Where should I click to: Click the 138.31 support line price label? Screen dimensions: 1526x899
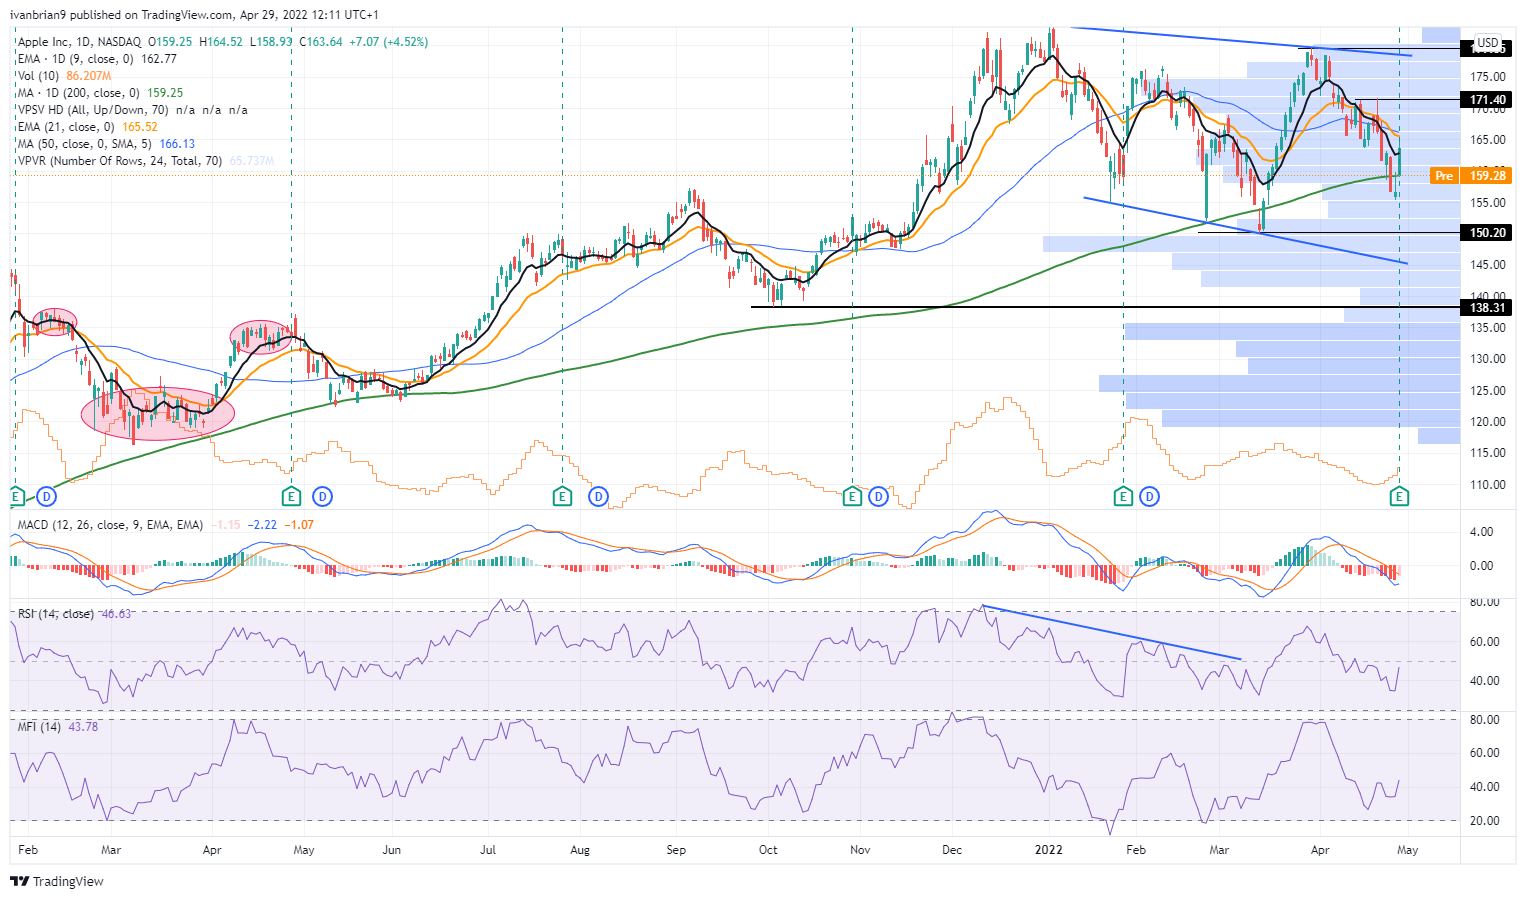click(x=1485, y=308)
